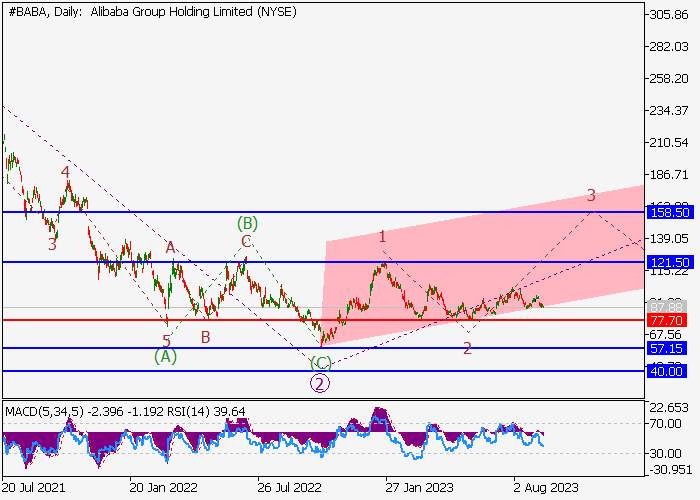Click the 2 Aug 2023 date label
The height and width of the screenshot is (500, 700).
tap(546, 488)
